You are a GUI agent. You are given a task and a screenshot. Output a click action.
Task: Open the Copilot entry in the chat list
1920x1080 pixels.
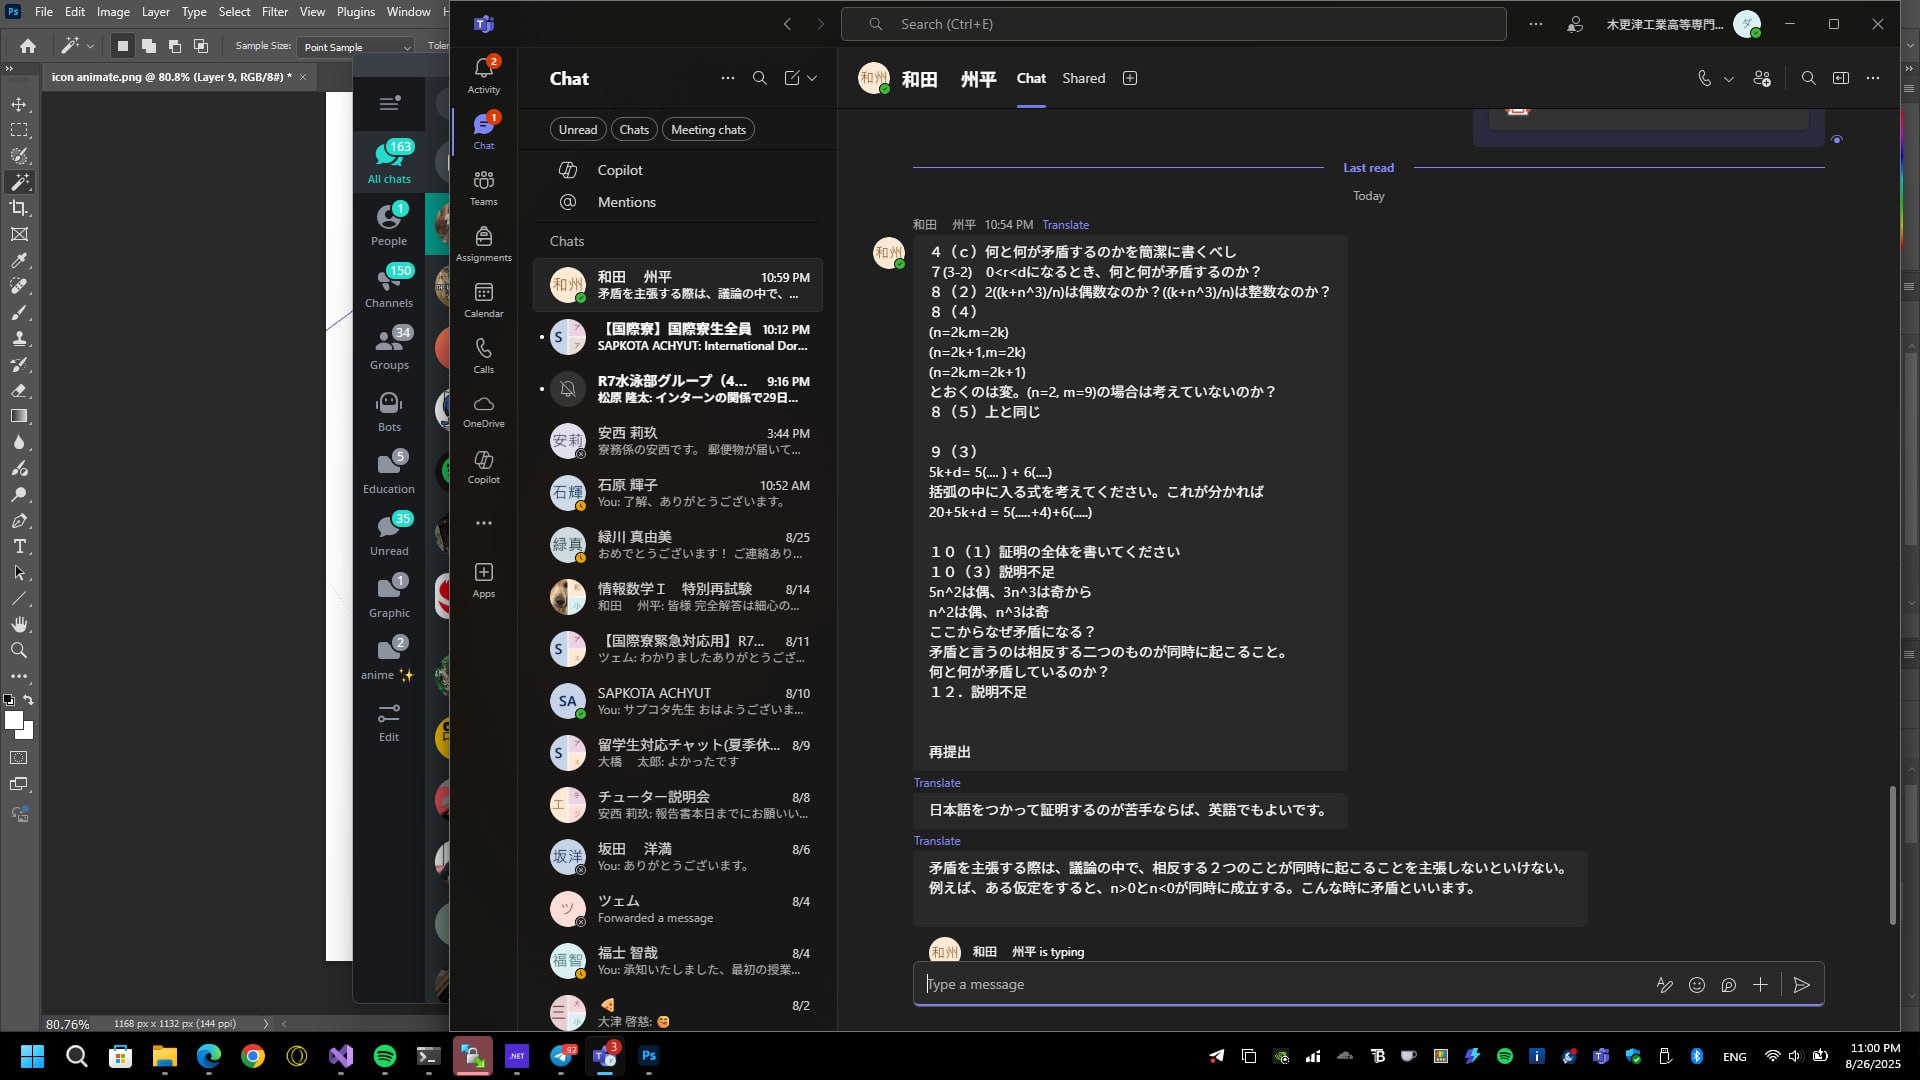[x=620, y=170]
